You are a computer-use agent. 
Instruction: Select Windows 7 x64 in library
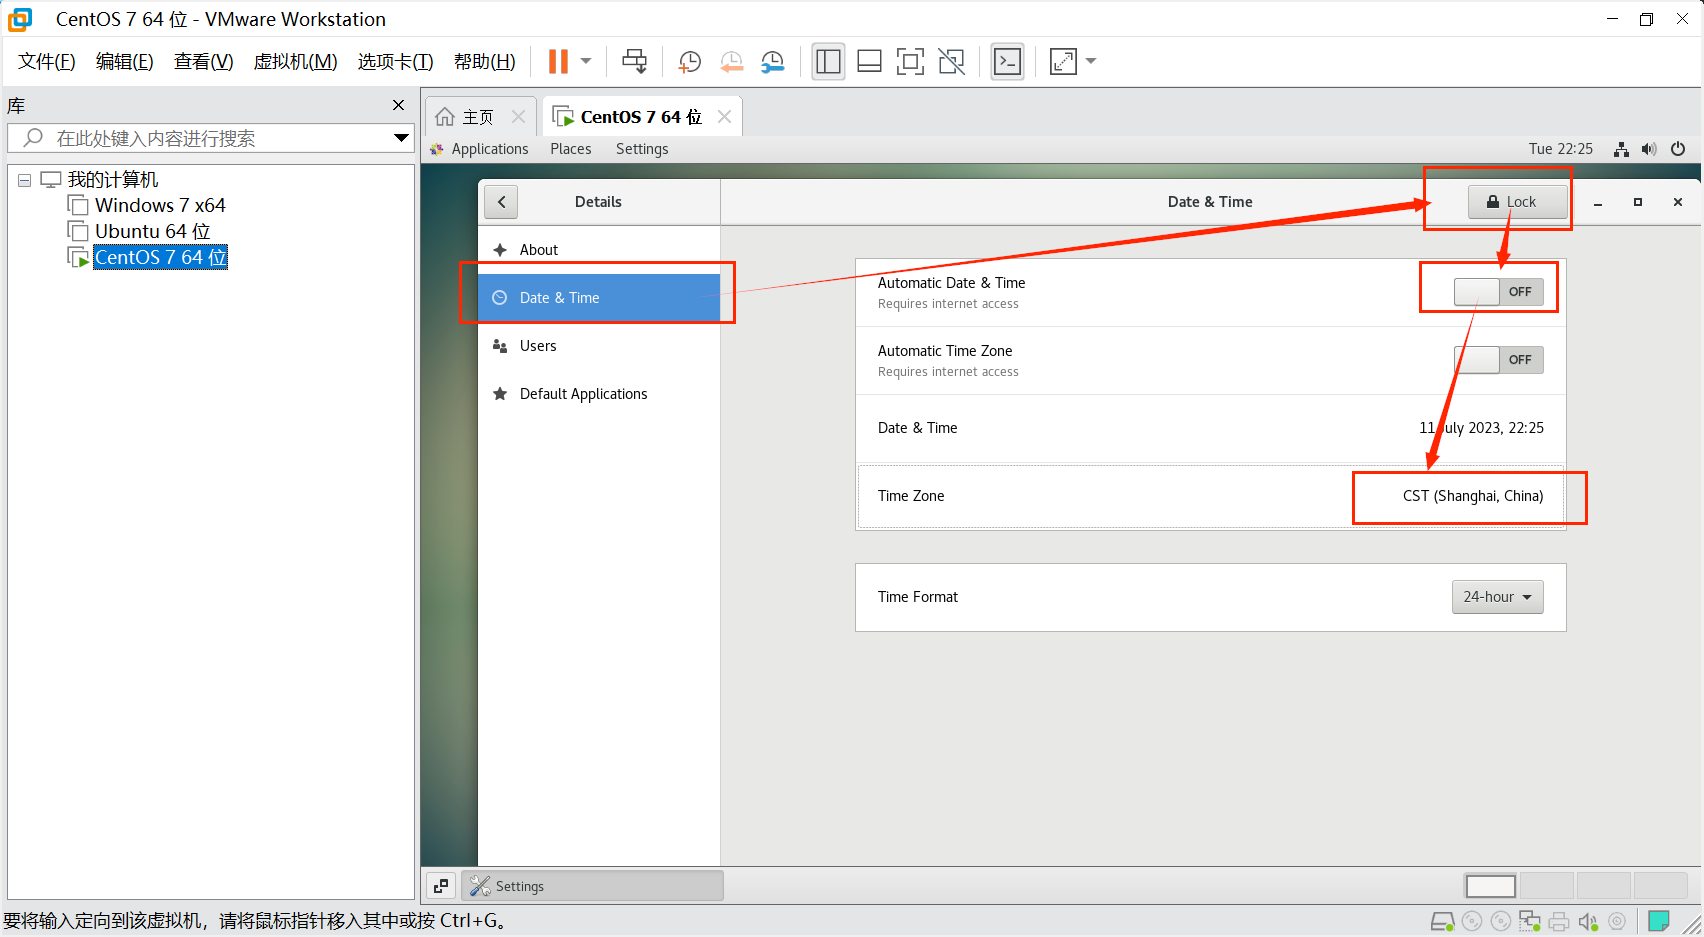160,205
